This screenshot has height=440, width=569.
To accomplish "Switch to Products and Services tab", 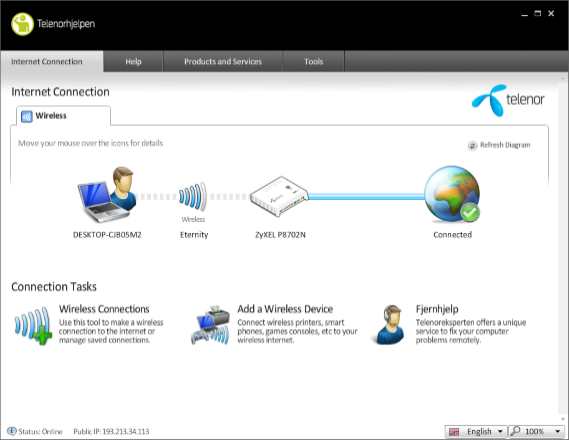I will click(x=222, y=61).
